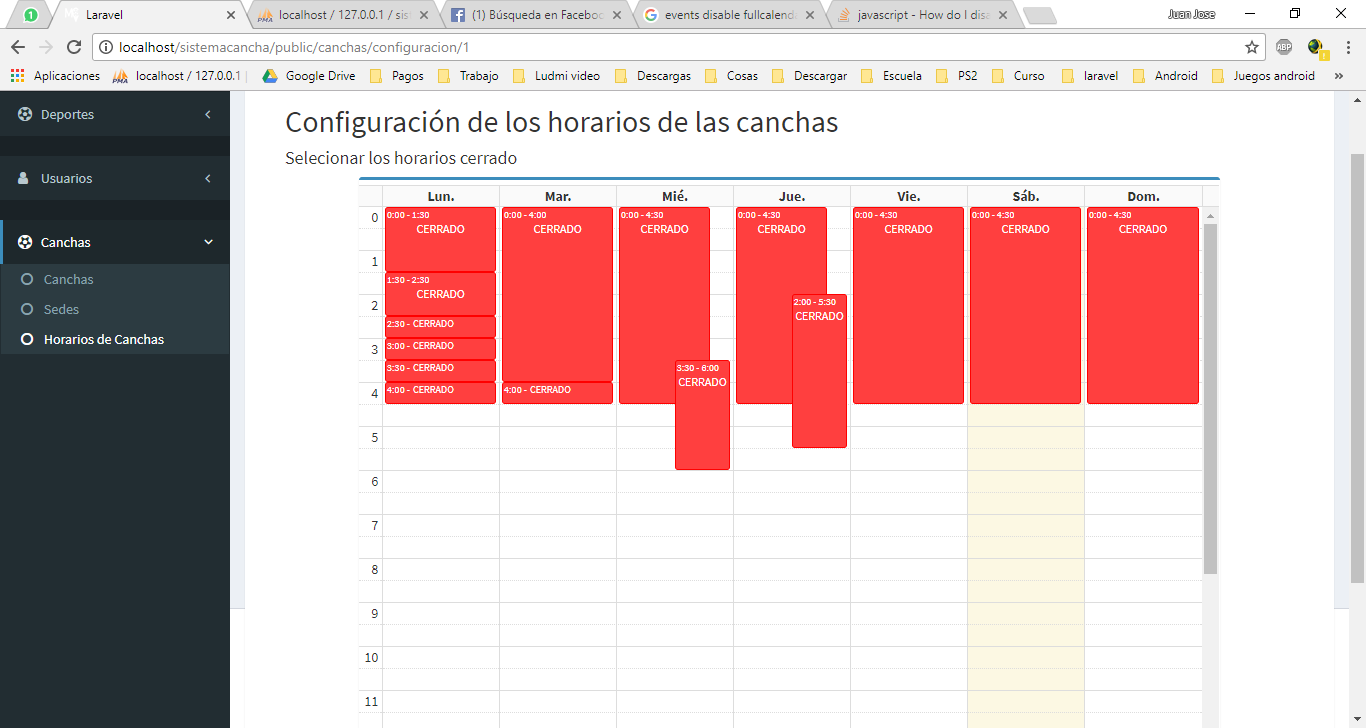Select Sunday 0:00 - 4:30 CERRADO event
Screen dimensions: 1366x728
coord(1142,305)
